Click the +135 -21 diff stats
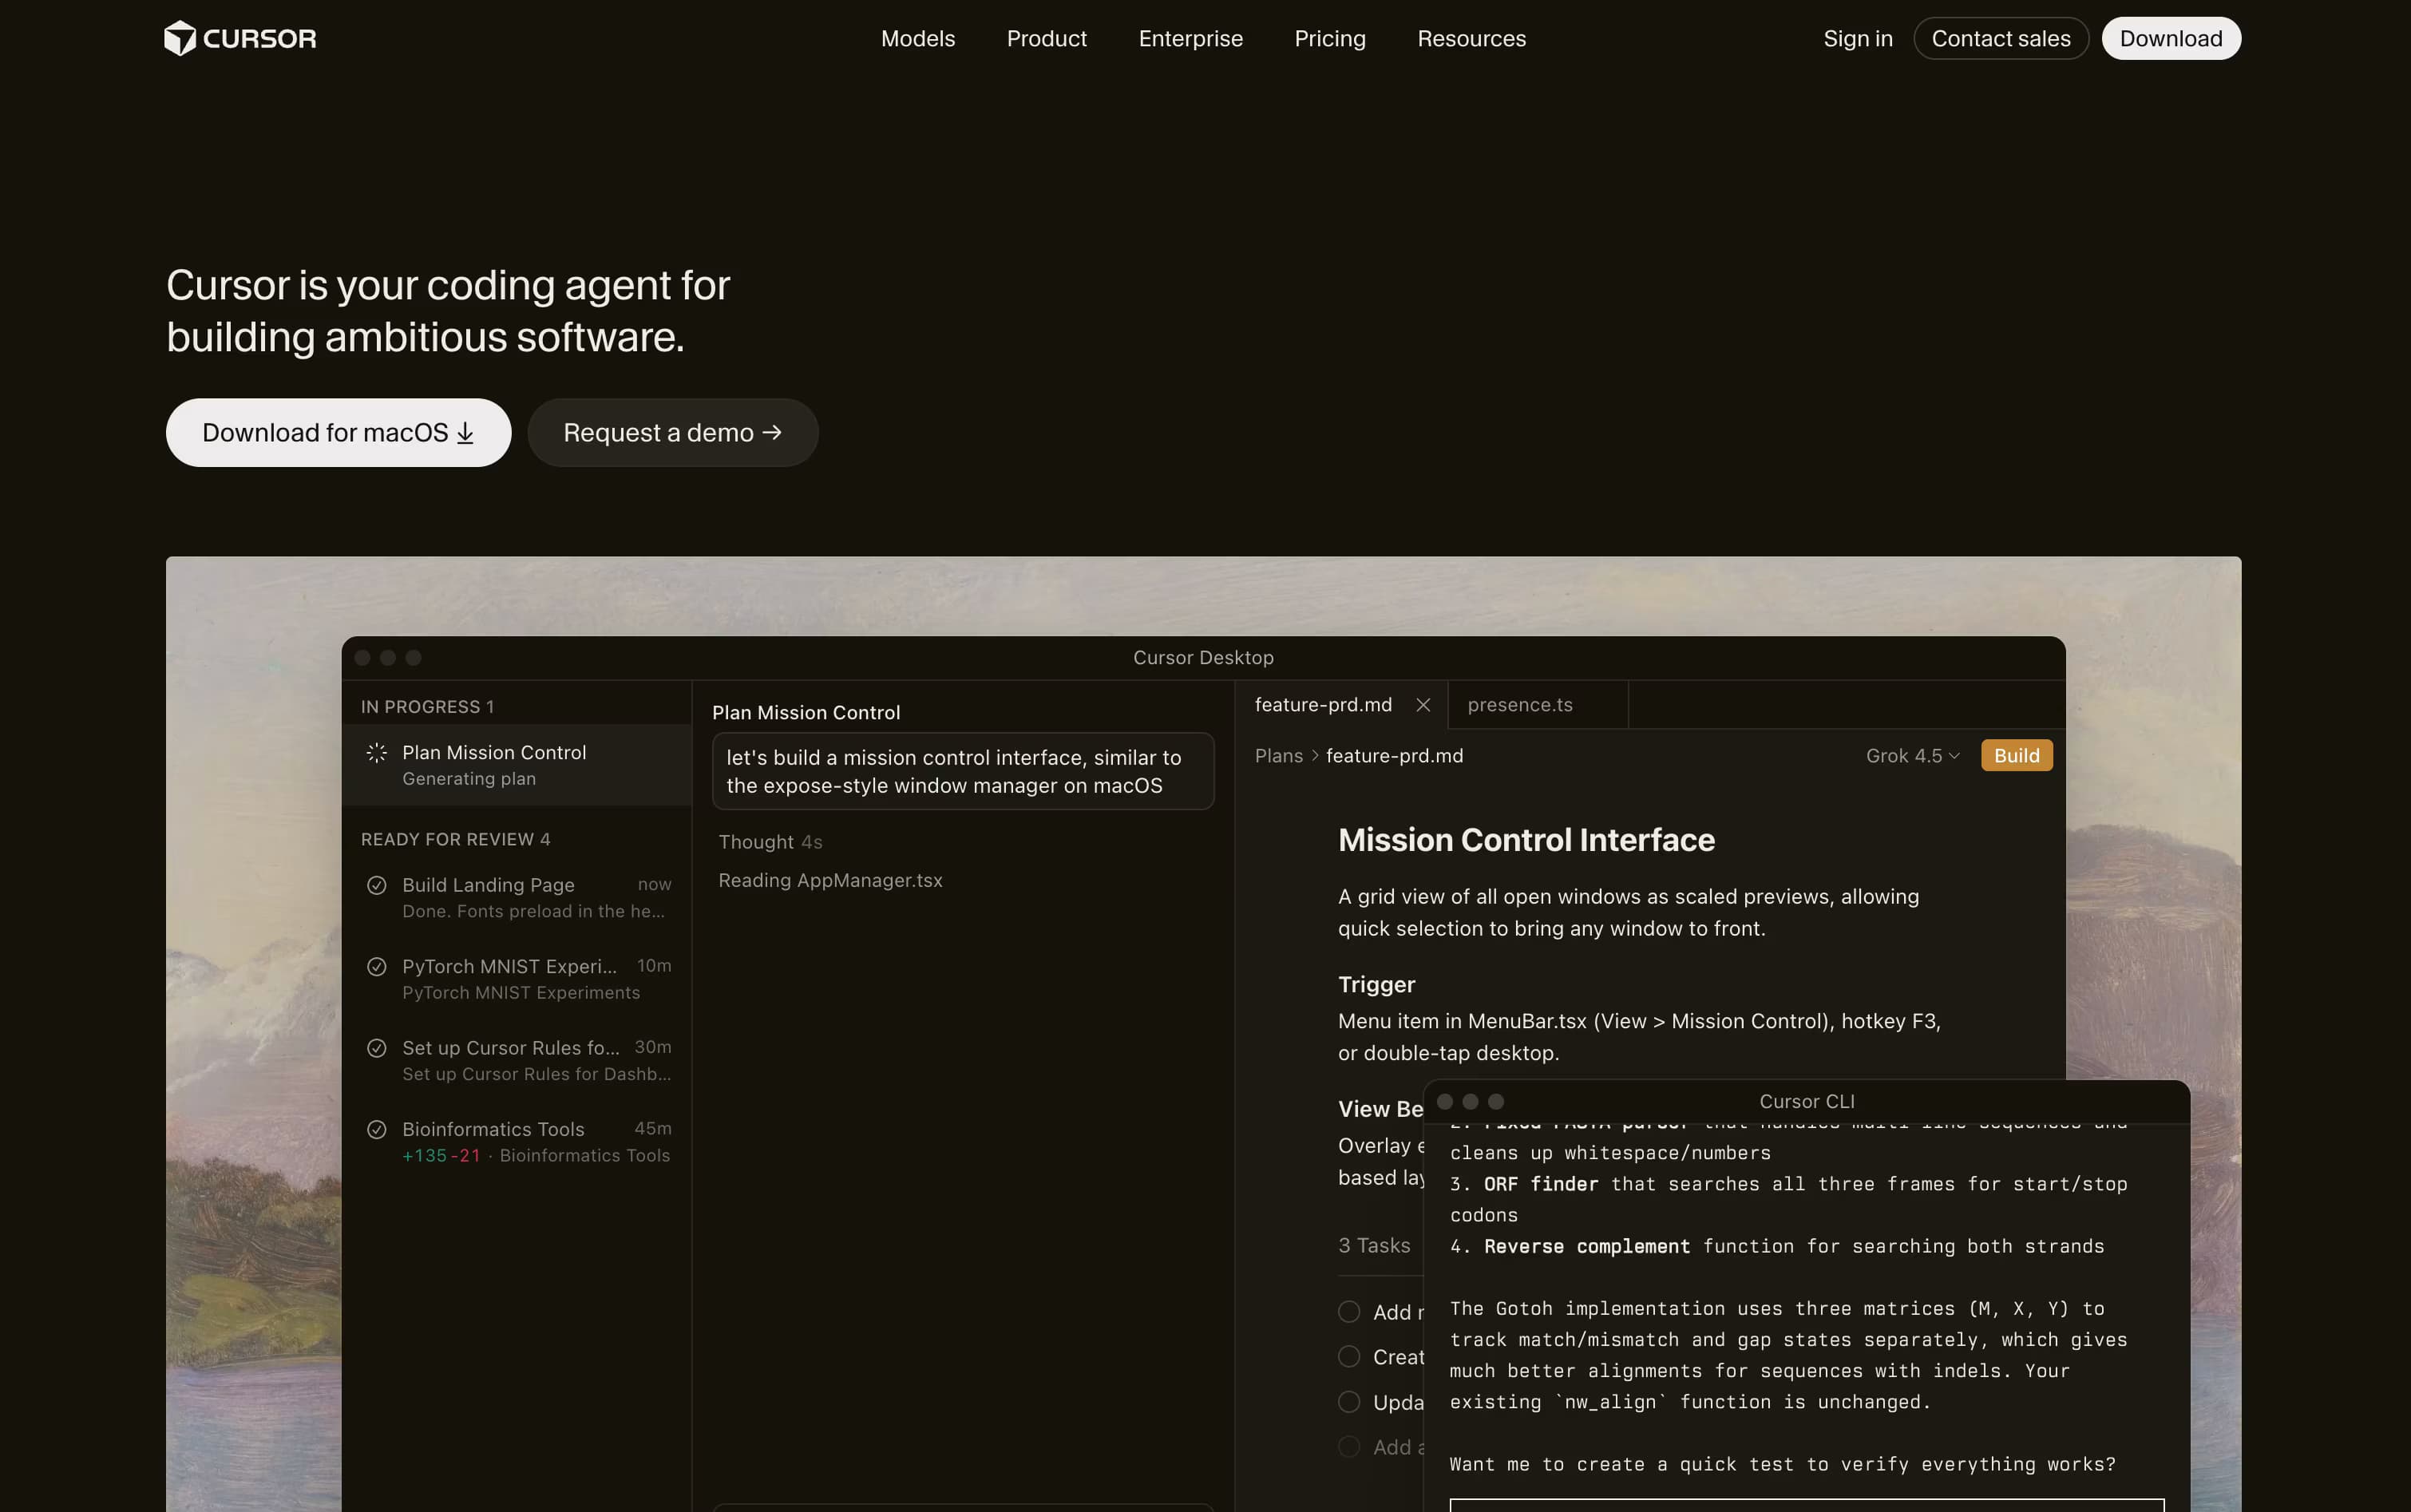Image resolution: width=2411 pixels, height=1512 pixels. (x=441, y=1156)
